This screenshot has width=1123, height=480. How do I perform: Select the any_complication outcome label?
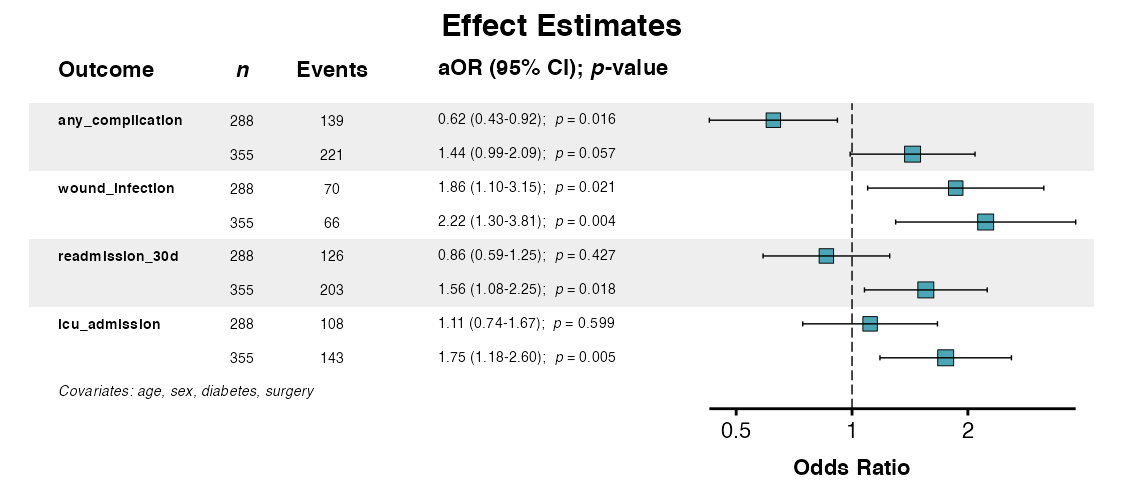[x=120, y=120]
